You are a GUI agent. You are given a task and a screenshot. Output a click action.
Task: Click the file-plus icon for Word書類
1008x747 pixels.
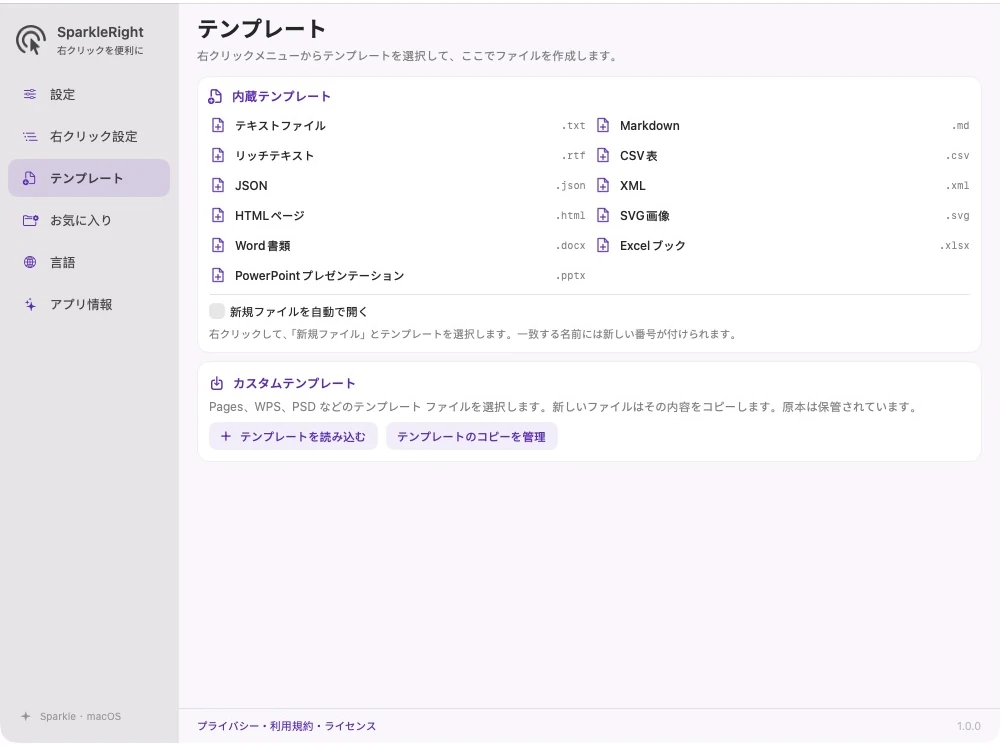pos(218,246)
